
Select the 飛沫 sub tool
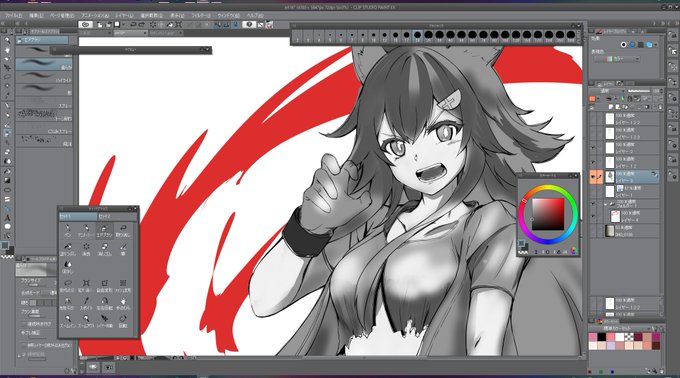coord(44,140)
